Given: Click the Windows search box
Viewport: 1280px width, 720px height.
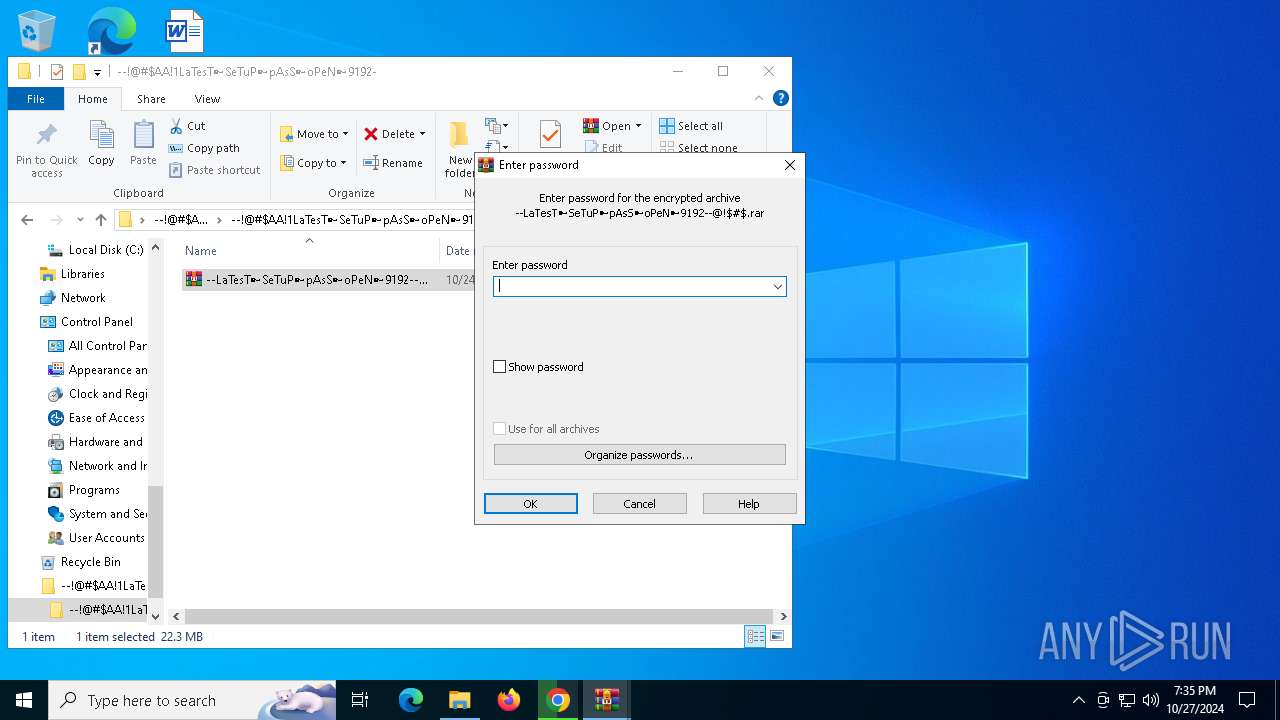Looking at the screenshot, I should coord(192,700).
